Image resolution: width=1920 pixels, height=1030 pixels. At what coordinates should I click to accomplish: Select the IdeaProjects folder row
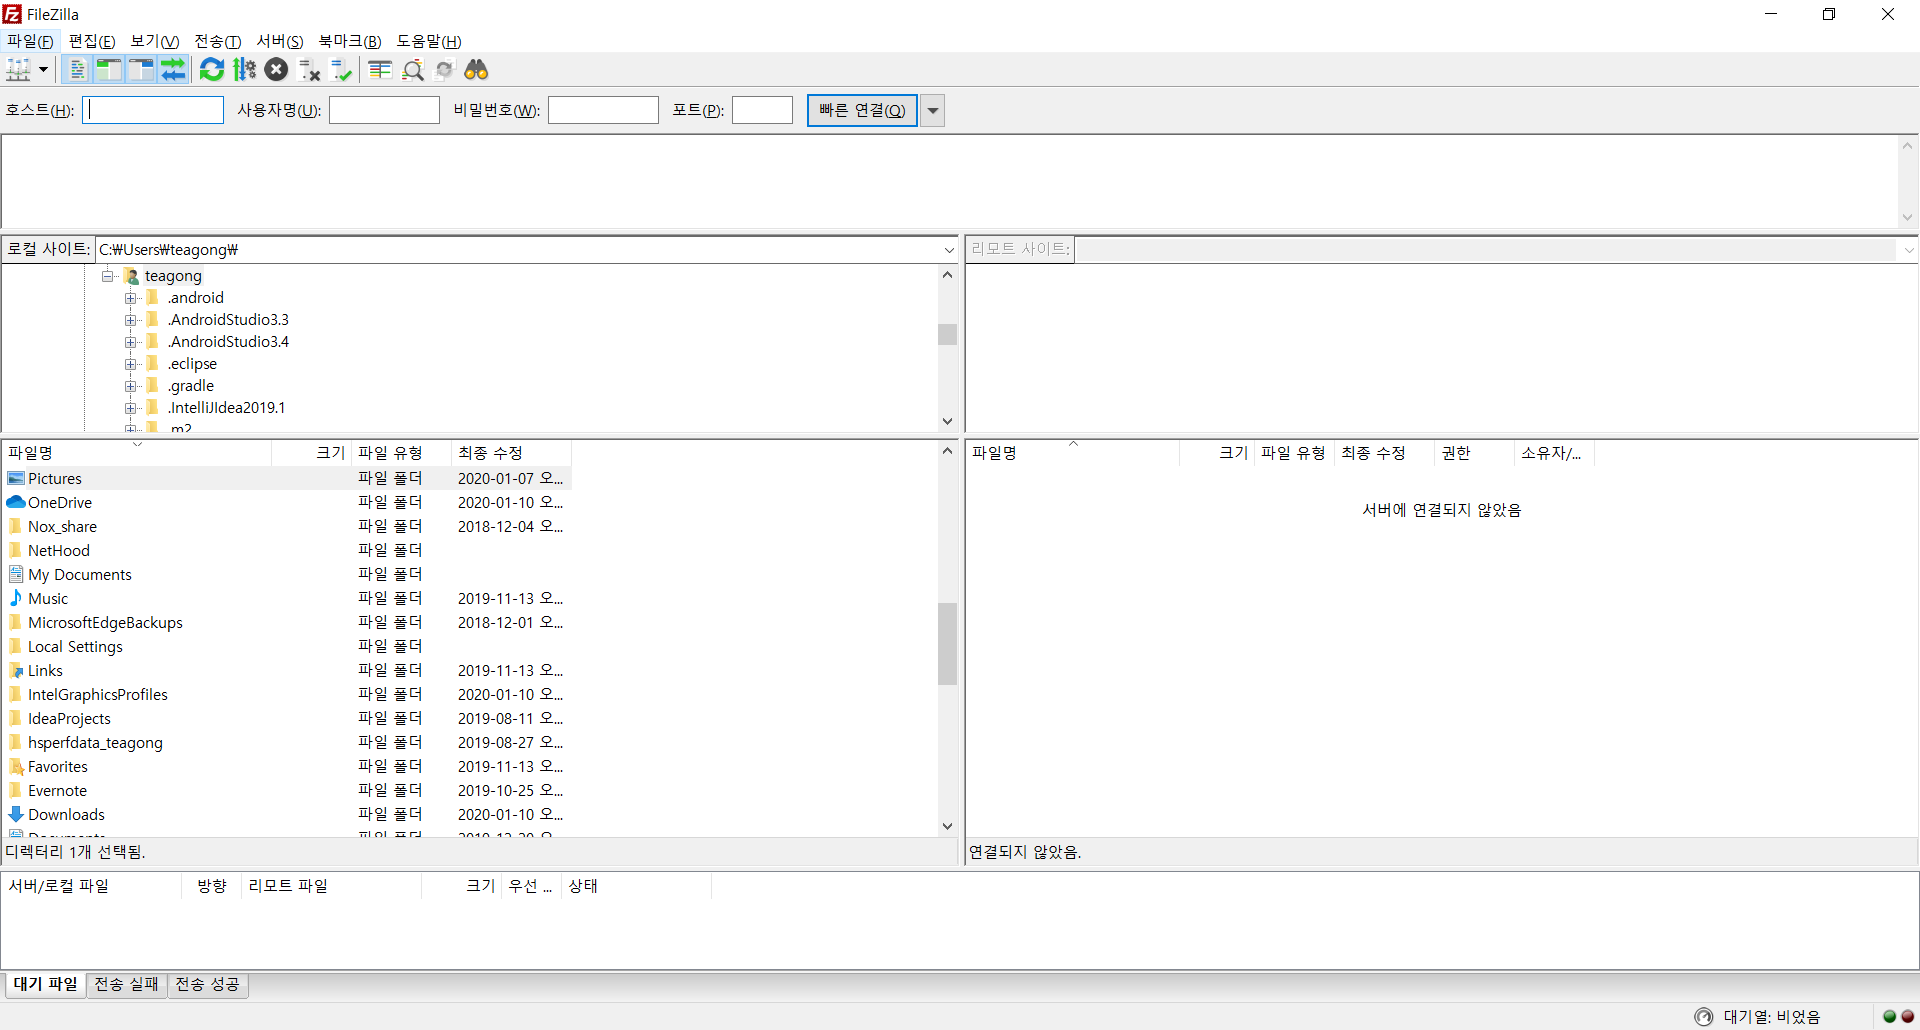286,719
